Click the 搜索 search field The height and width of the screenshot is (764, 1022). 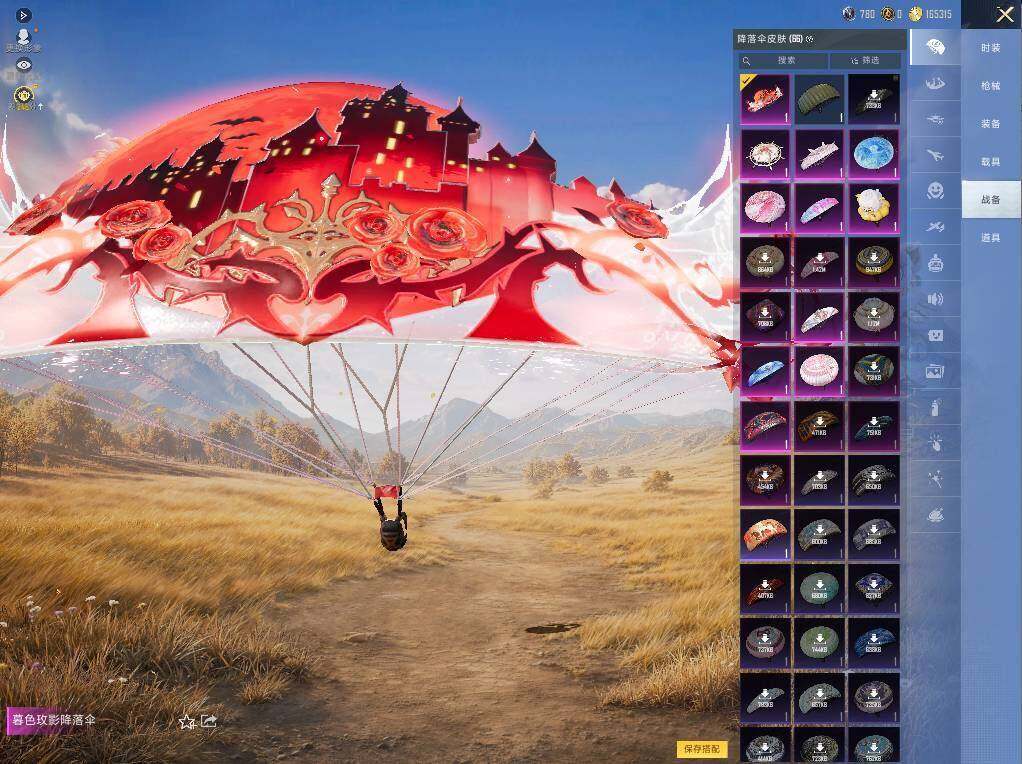[x=784, y=60]
